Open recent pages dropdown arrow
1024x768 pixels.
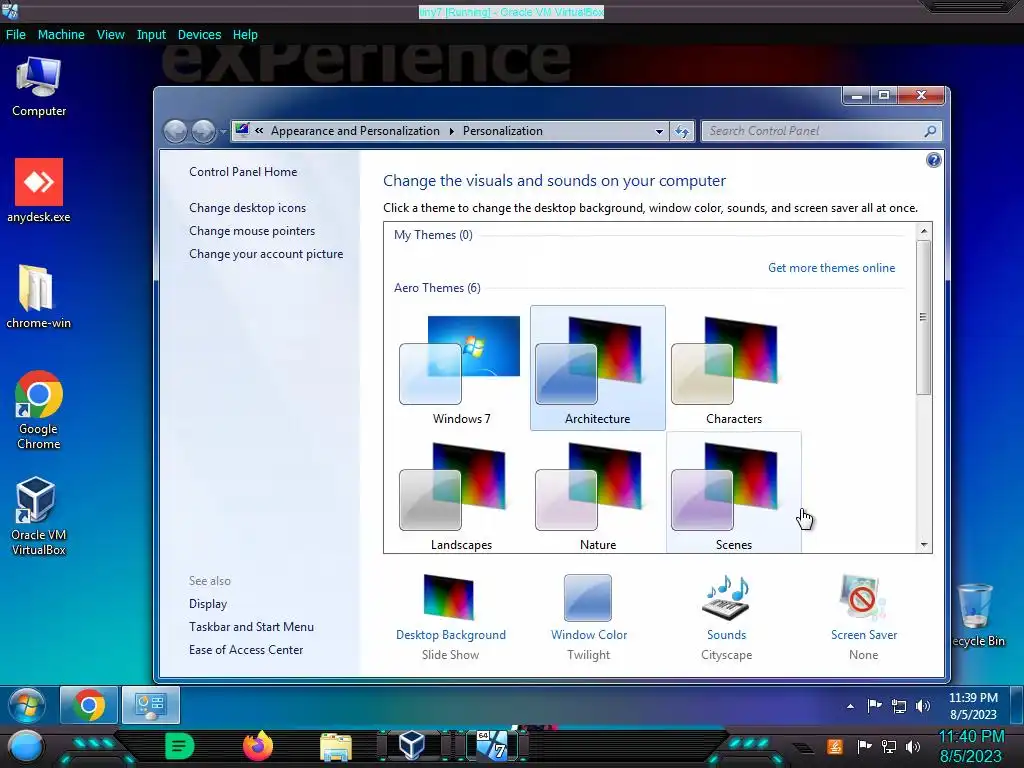point(223,132)
